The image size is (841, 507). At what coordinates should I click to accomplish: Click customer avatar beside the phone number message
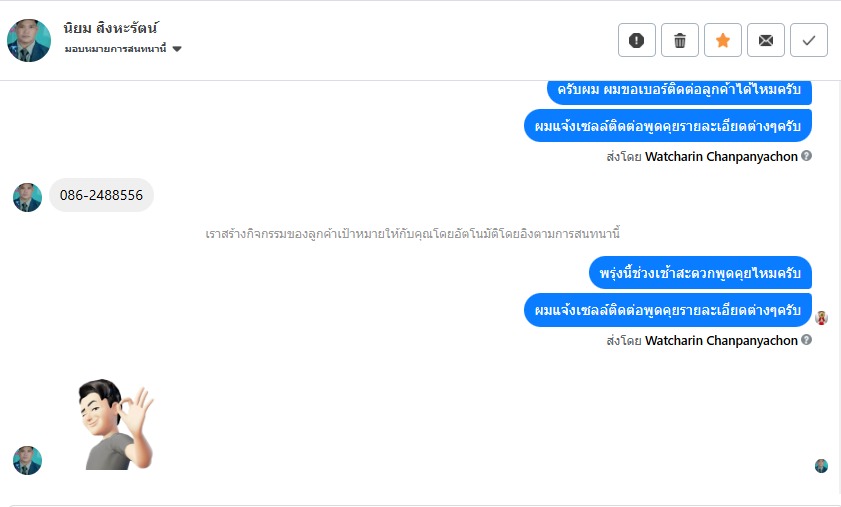point(27,197)
